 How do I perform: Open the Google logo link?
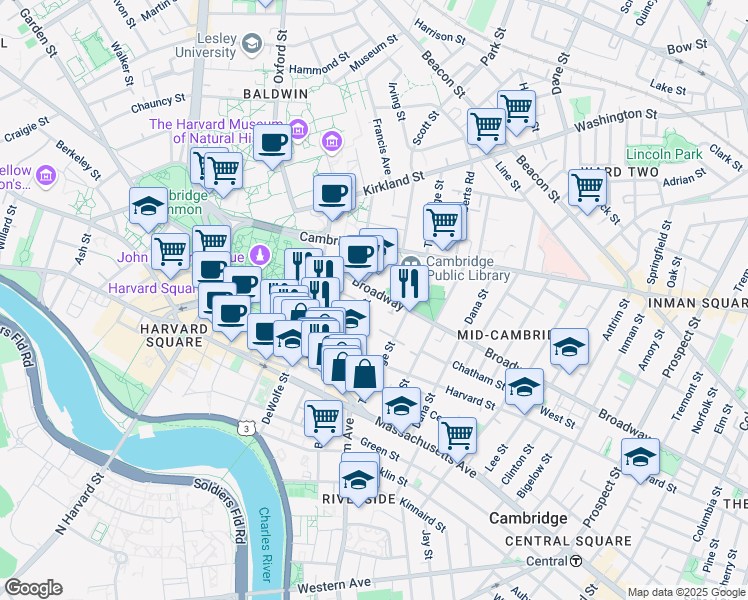pos(33,588)
